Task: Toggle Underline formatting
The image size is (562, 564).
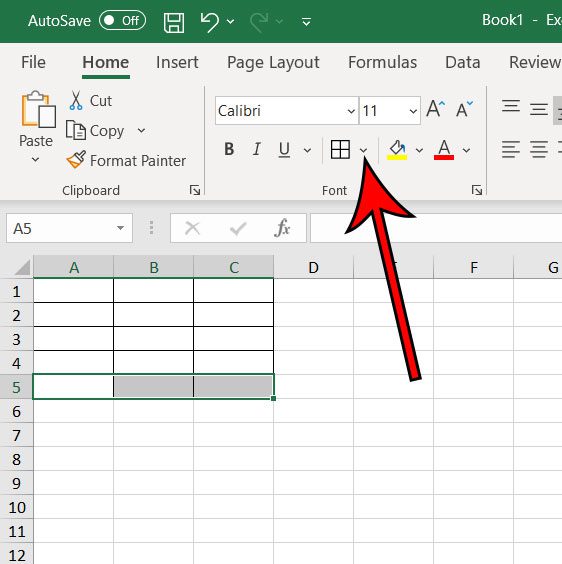Action: (x=284, y=149)
